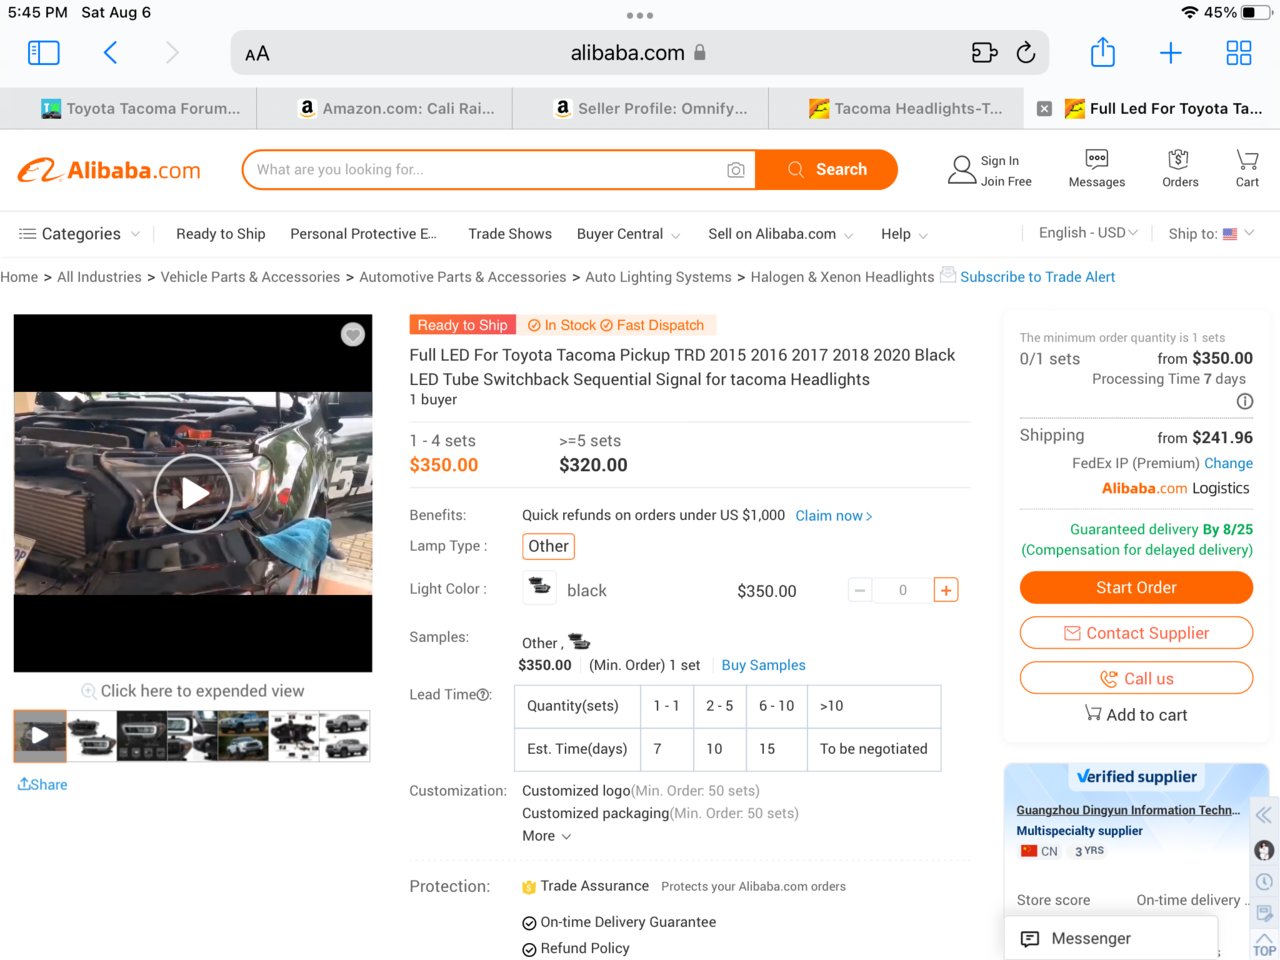The width and height of the screenshot is (1280, 960).
Task: Open the extensions icon in address bar
Action: point(984,53)
